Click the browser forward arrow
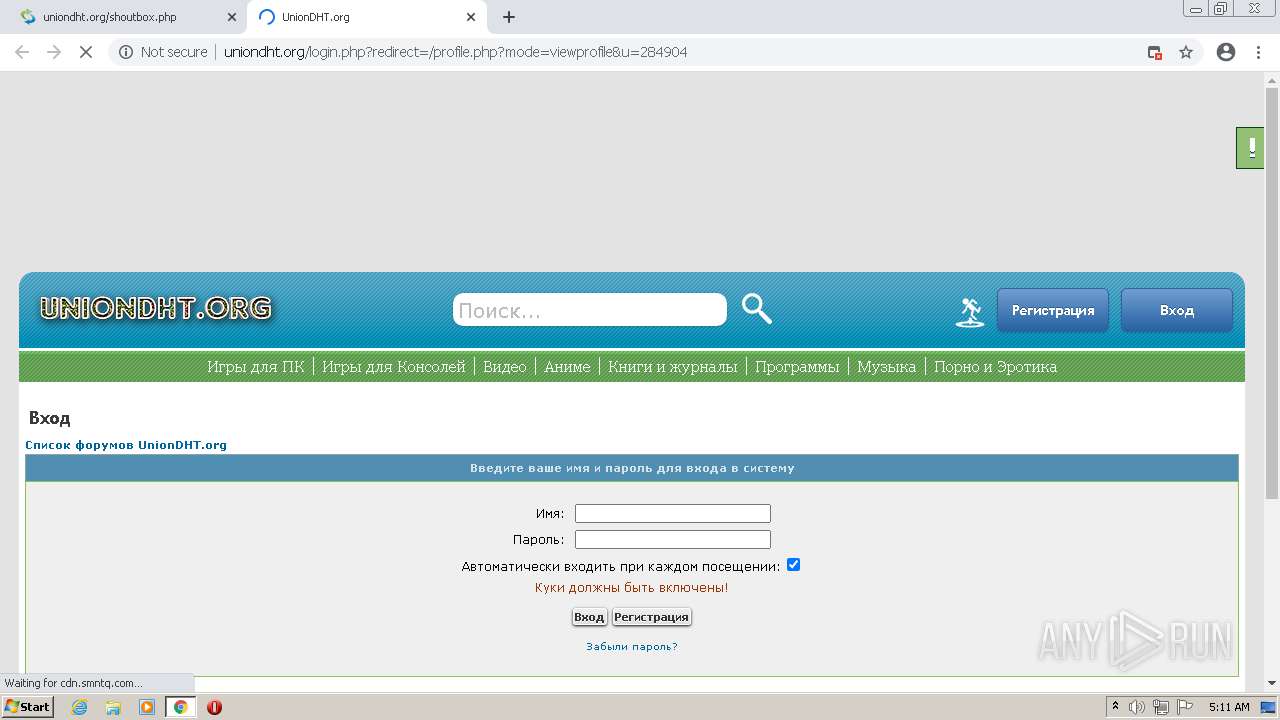This screenshot has height=720, width=1280. tap(54, 52)
